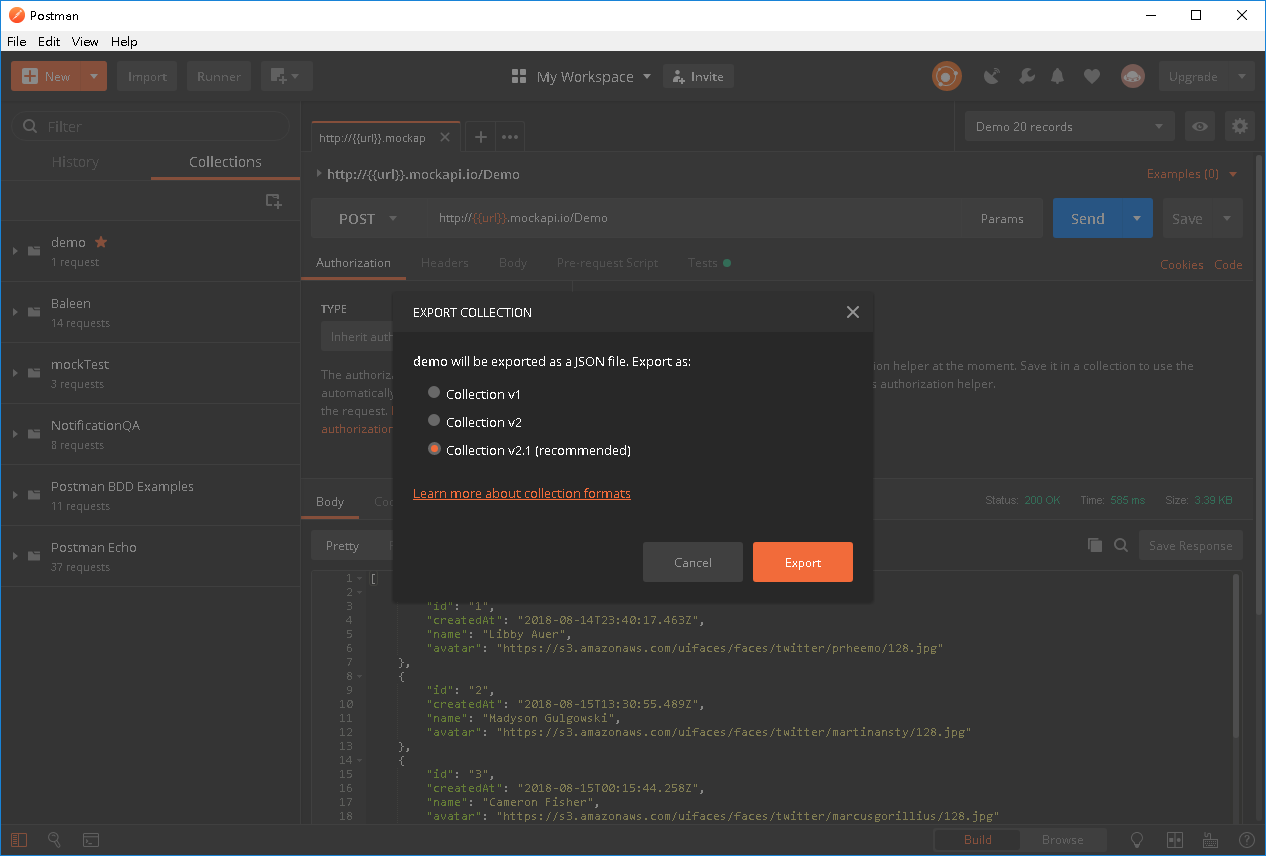Click the new collection icon in sidebar
Screen dimensions: 1266x856
(273, 201)
